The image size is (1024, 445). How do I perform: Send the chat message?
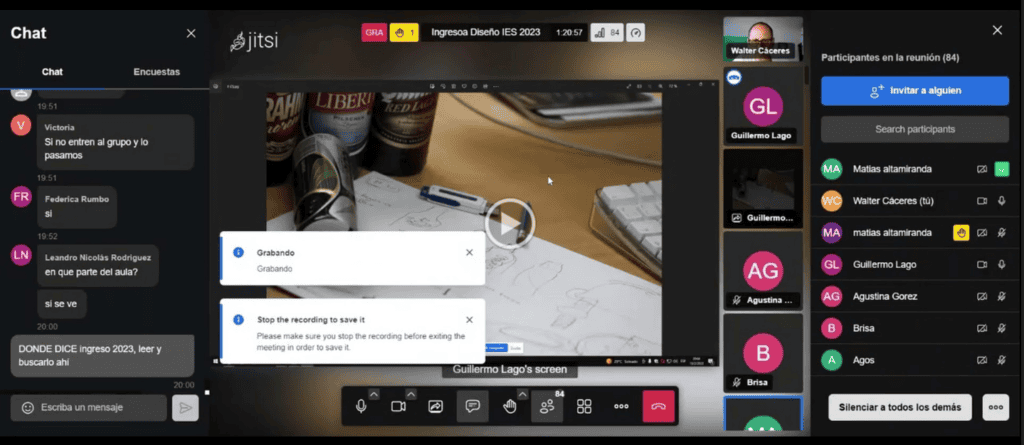(x=185, y=408)
